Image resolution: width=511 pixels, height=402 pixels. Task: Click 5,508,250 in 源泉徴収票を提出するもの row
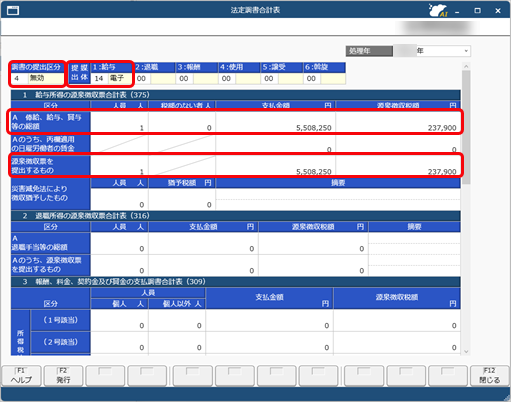point(275,166)
